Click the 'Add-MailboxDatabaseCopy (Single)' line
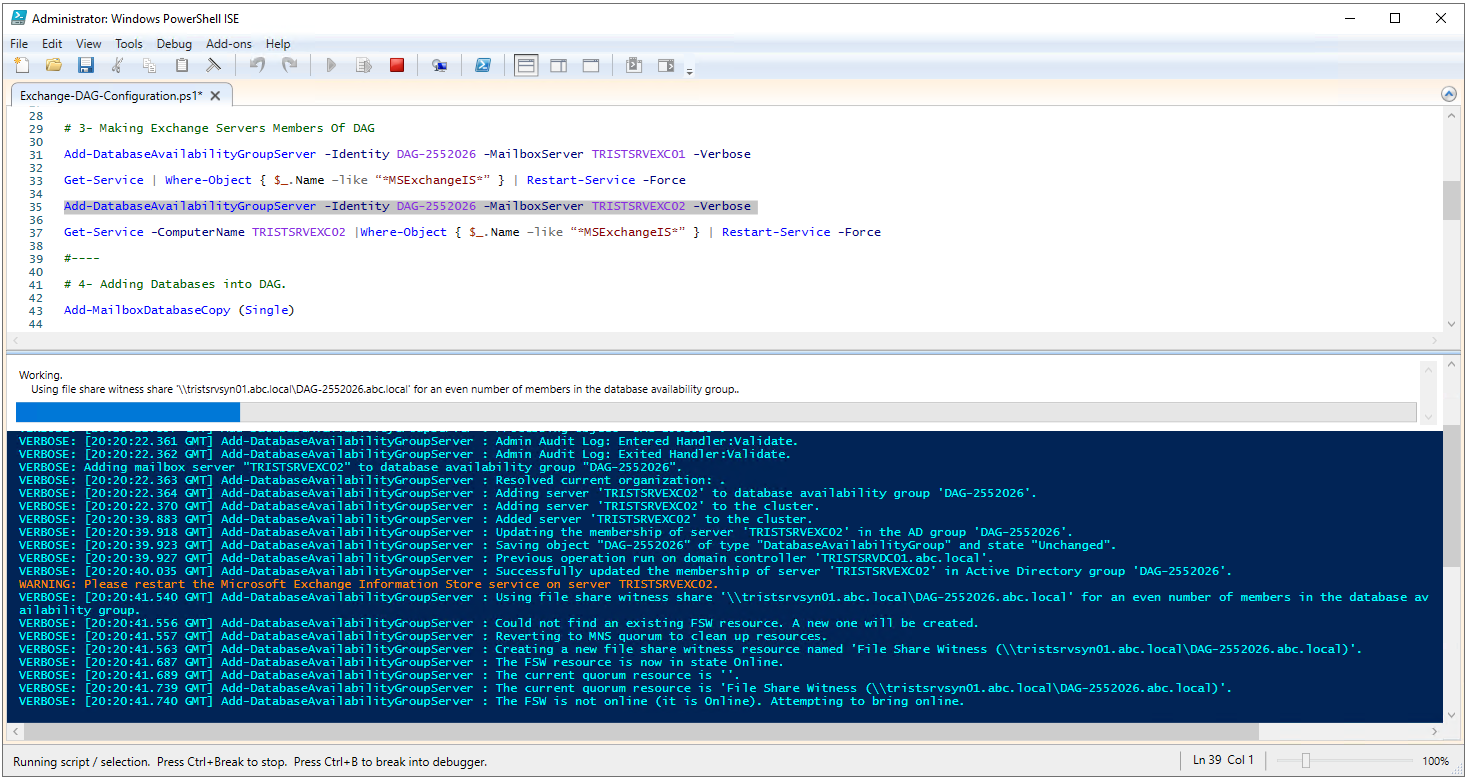Screen dimensions: 1467x778 pos(179,310)
